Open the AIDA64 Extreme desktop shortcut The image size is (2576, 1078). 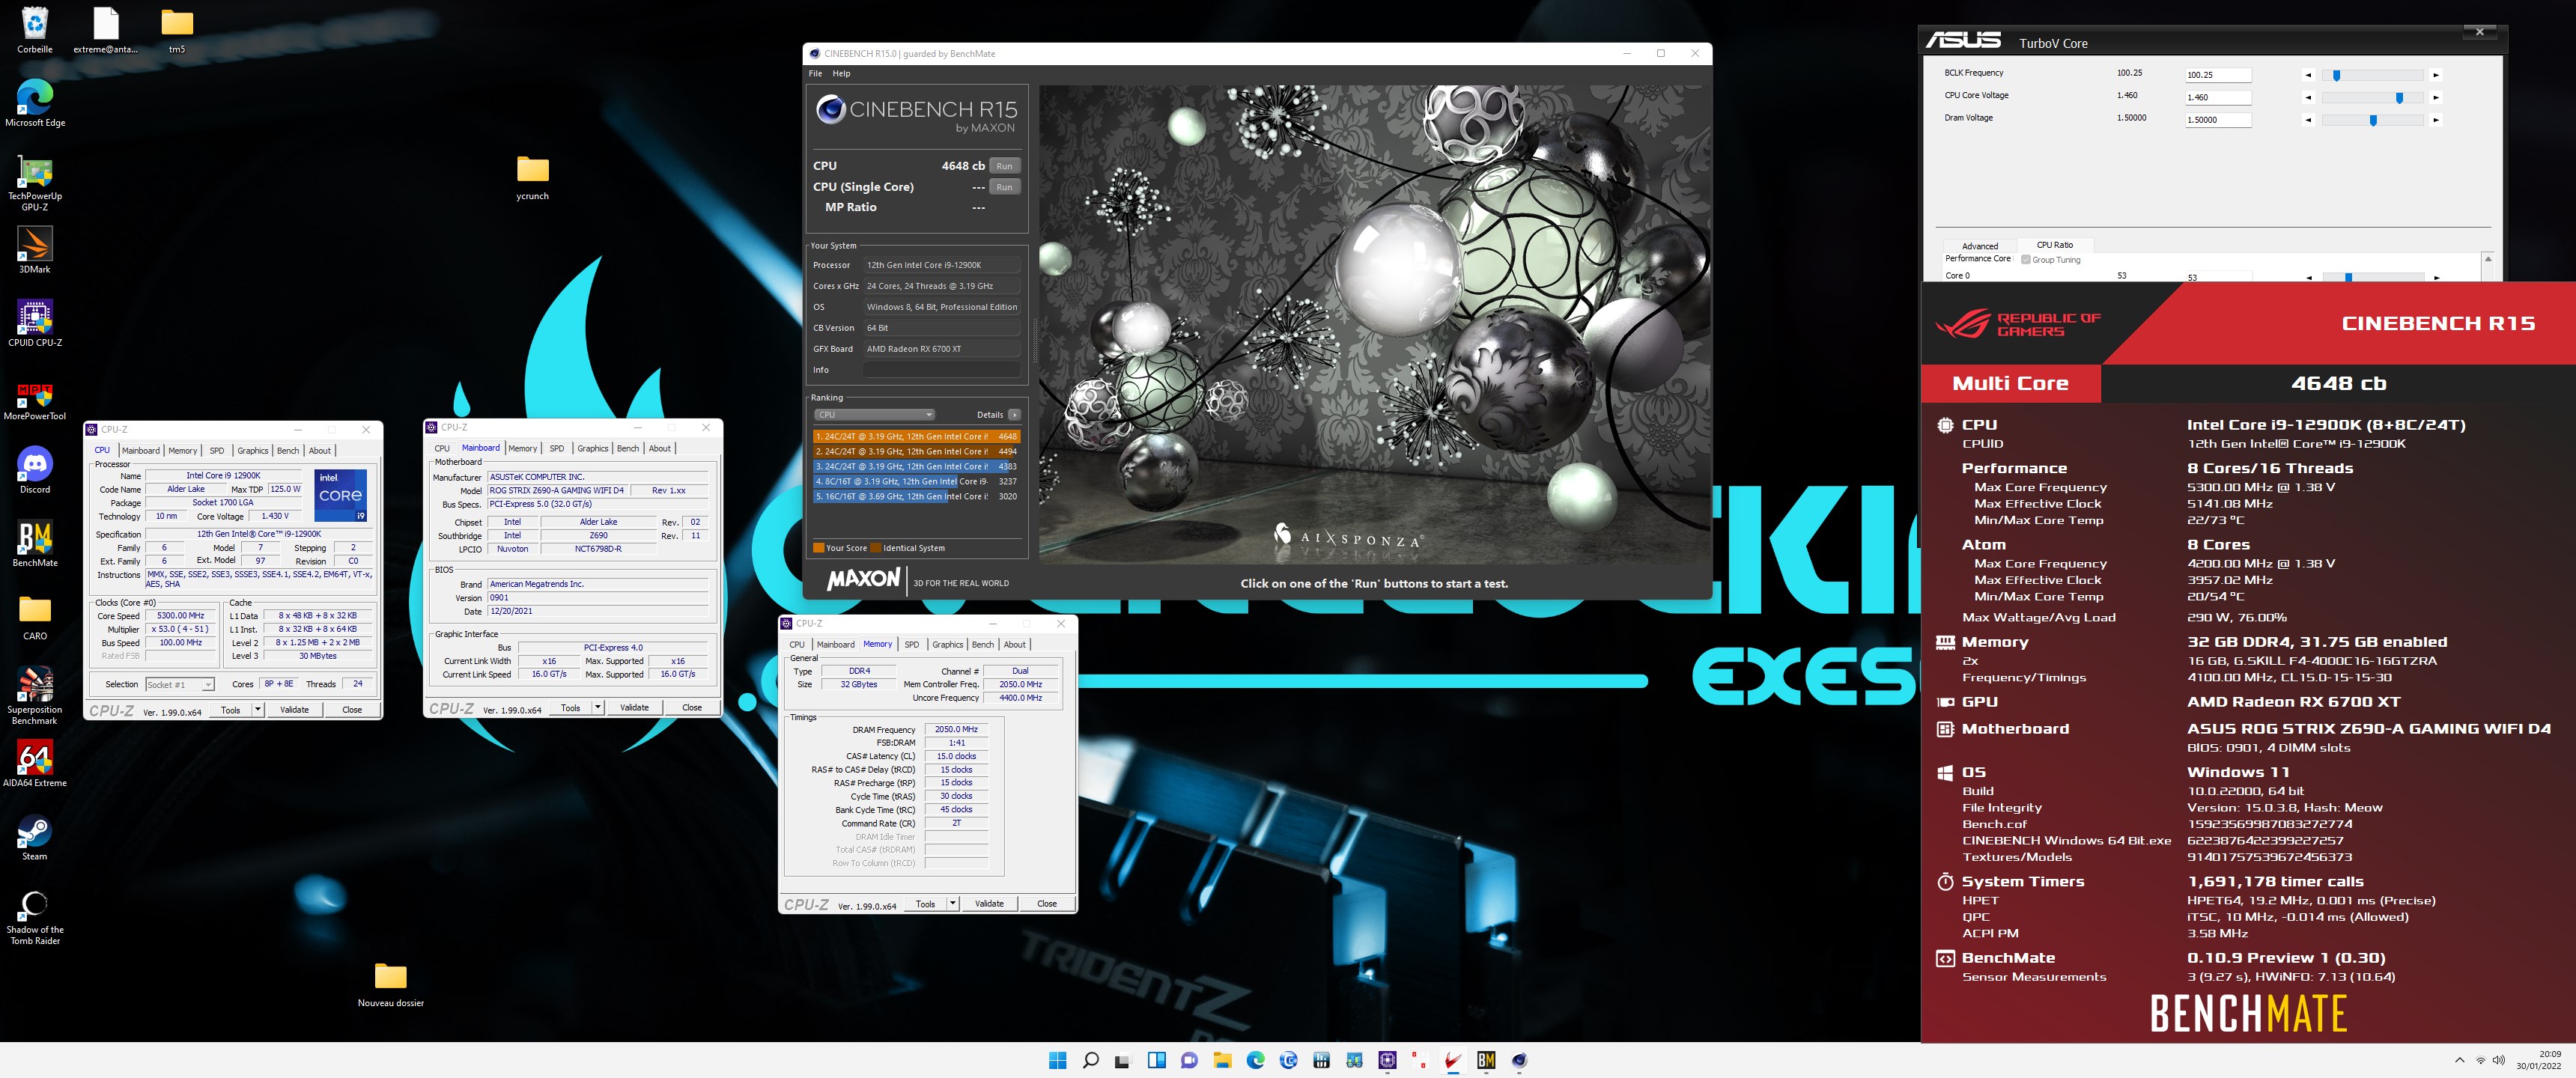tap(35, 763)
